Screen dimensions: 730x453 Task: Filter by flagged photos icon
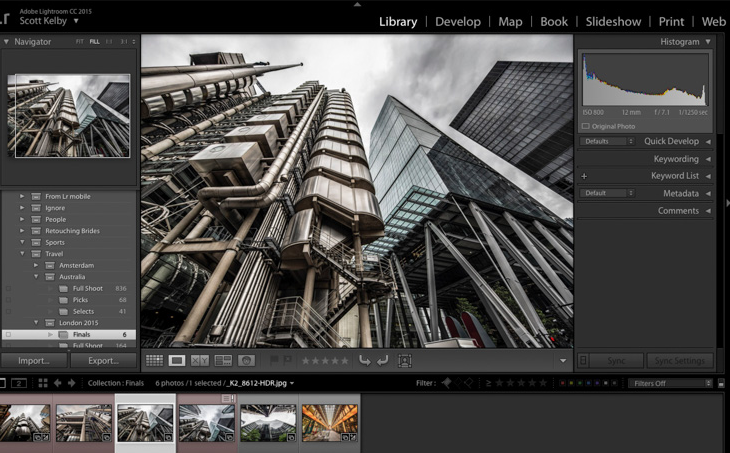click(446, 383)
